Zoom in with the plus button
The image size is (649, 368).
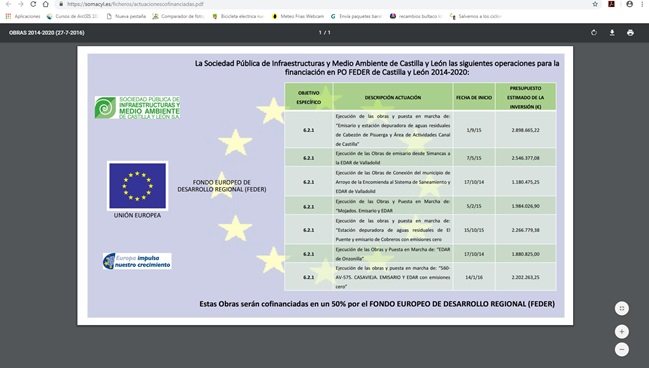click(x=622, y=332)
